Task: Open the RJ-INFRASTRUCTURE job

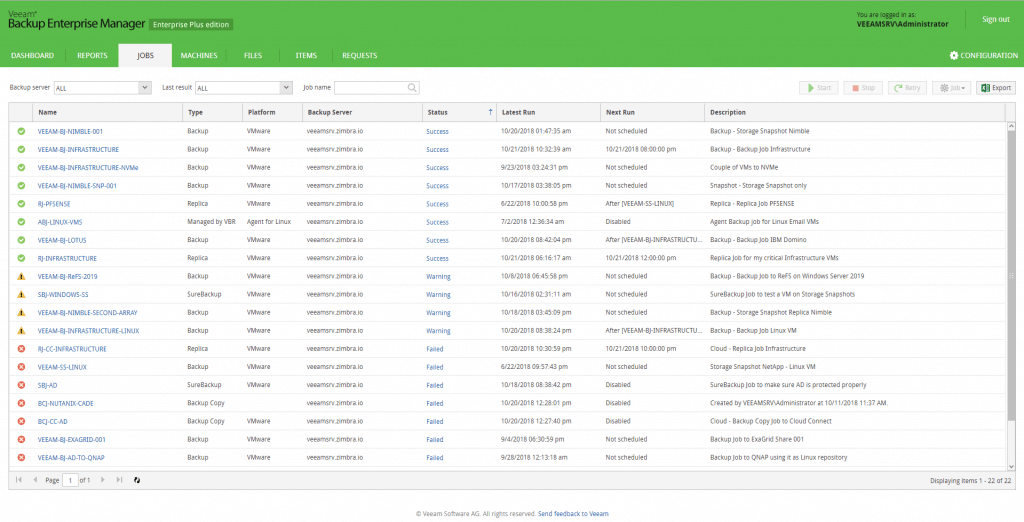Action: [x=67, y=258]
